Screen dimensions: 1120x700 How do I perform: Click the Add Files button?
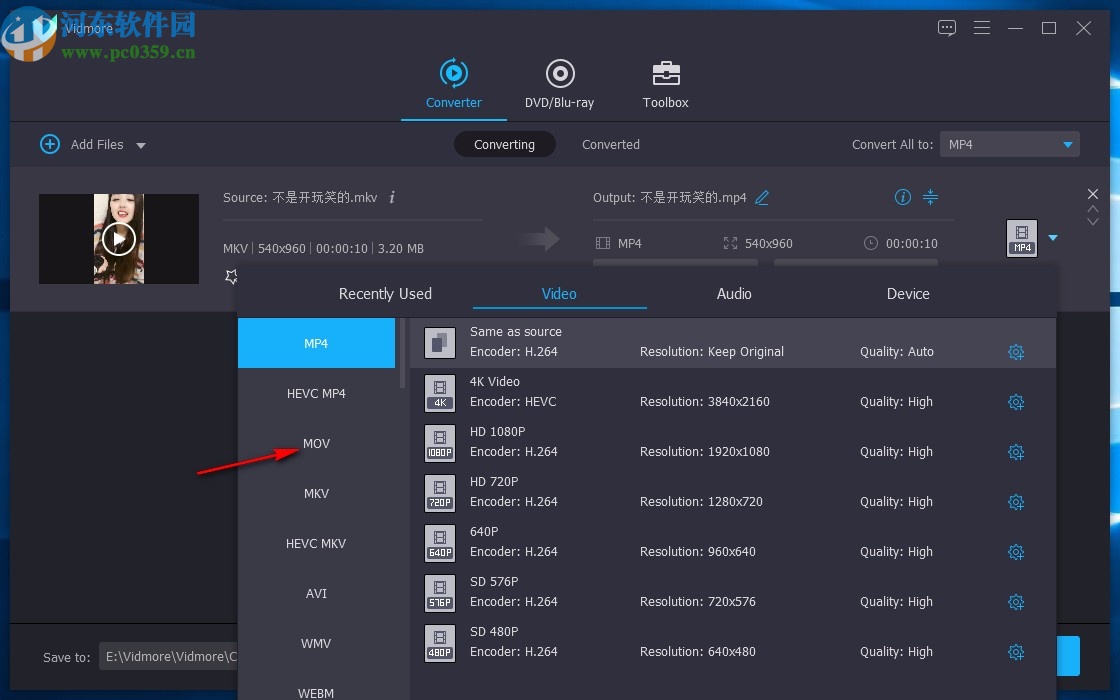click(82, 145)
